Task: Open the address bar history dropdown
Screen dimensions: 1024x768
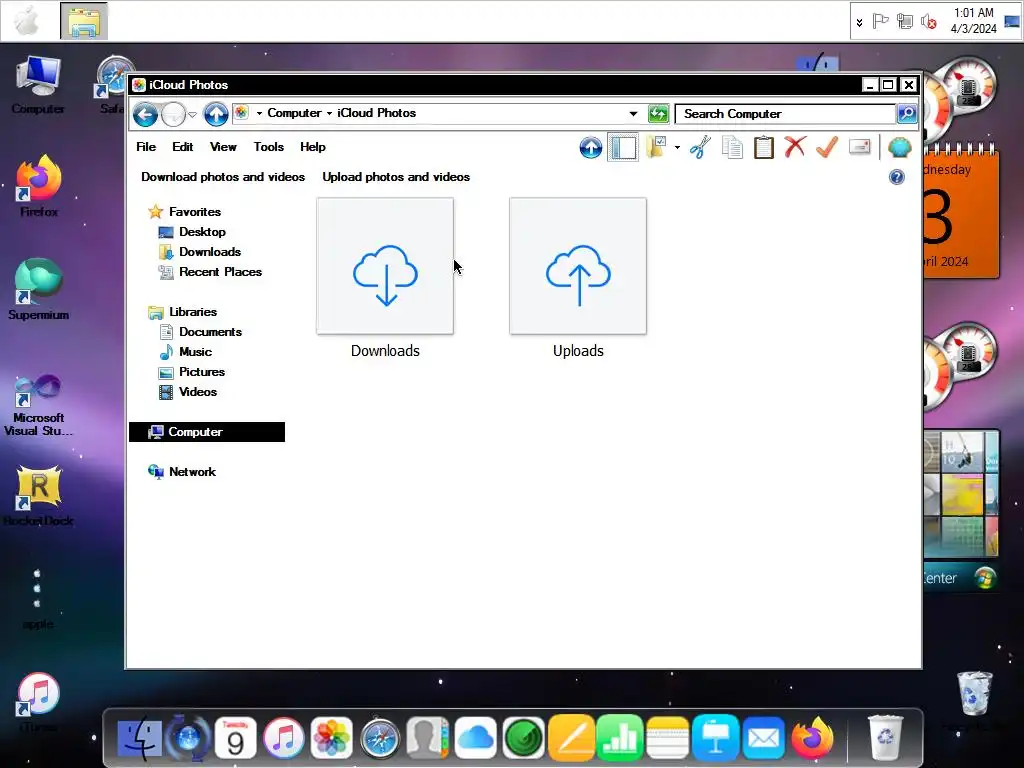Action: pos(633,114)
